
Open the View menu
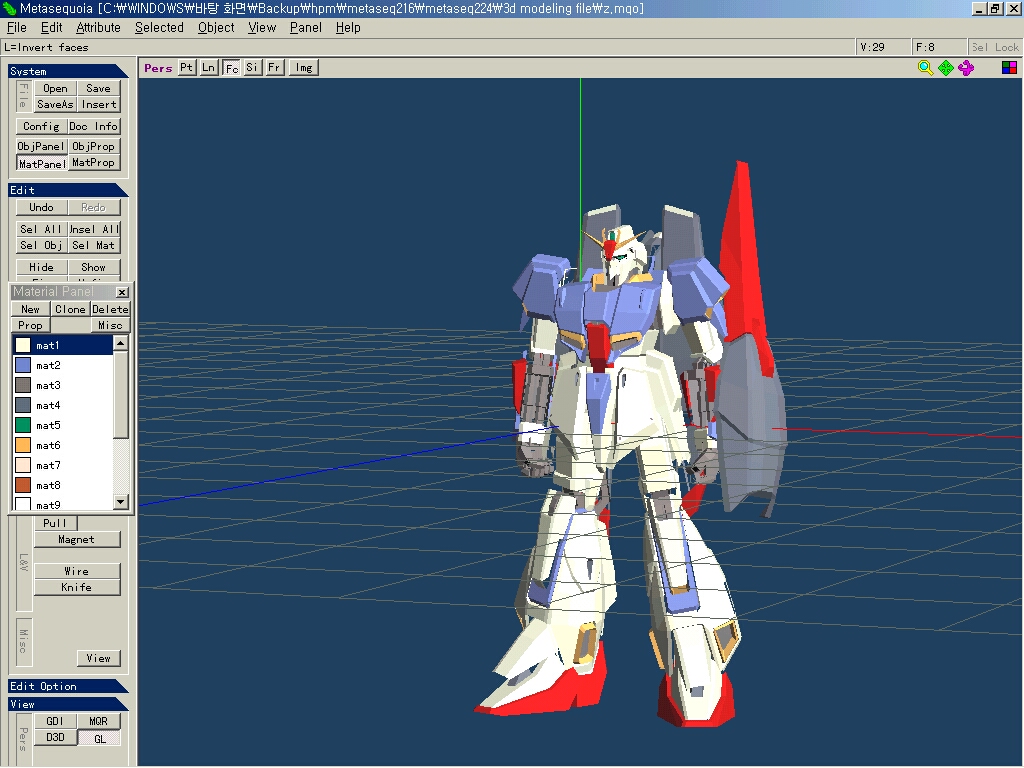[x=262, y=27]
